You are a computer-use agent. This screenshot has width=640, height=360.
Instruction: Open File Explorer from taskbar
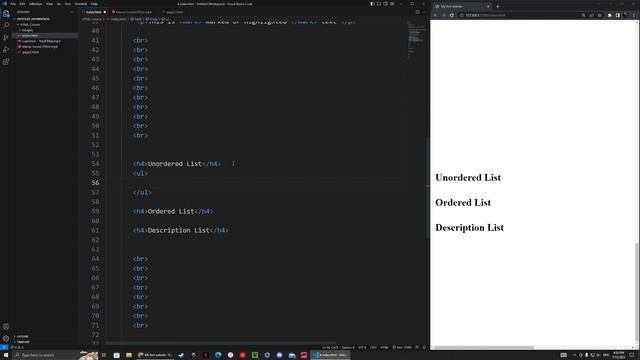pyautogui.click(x=129, y=355)
